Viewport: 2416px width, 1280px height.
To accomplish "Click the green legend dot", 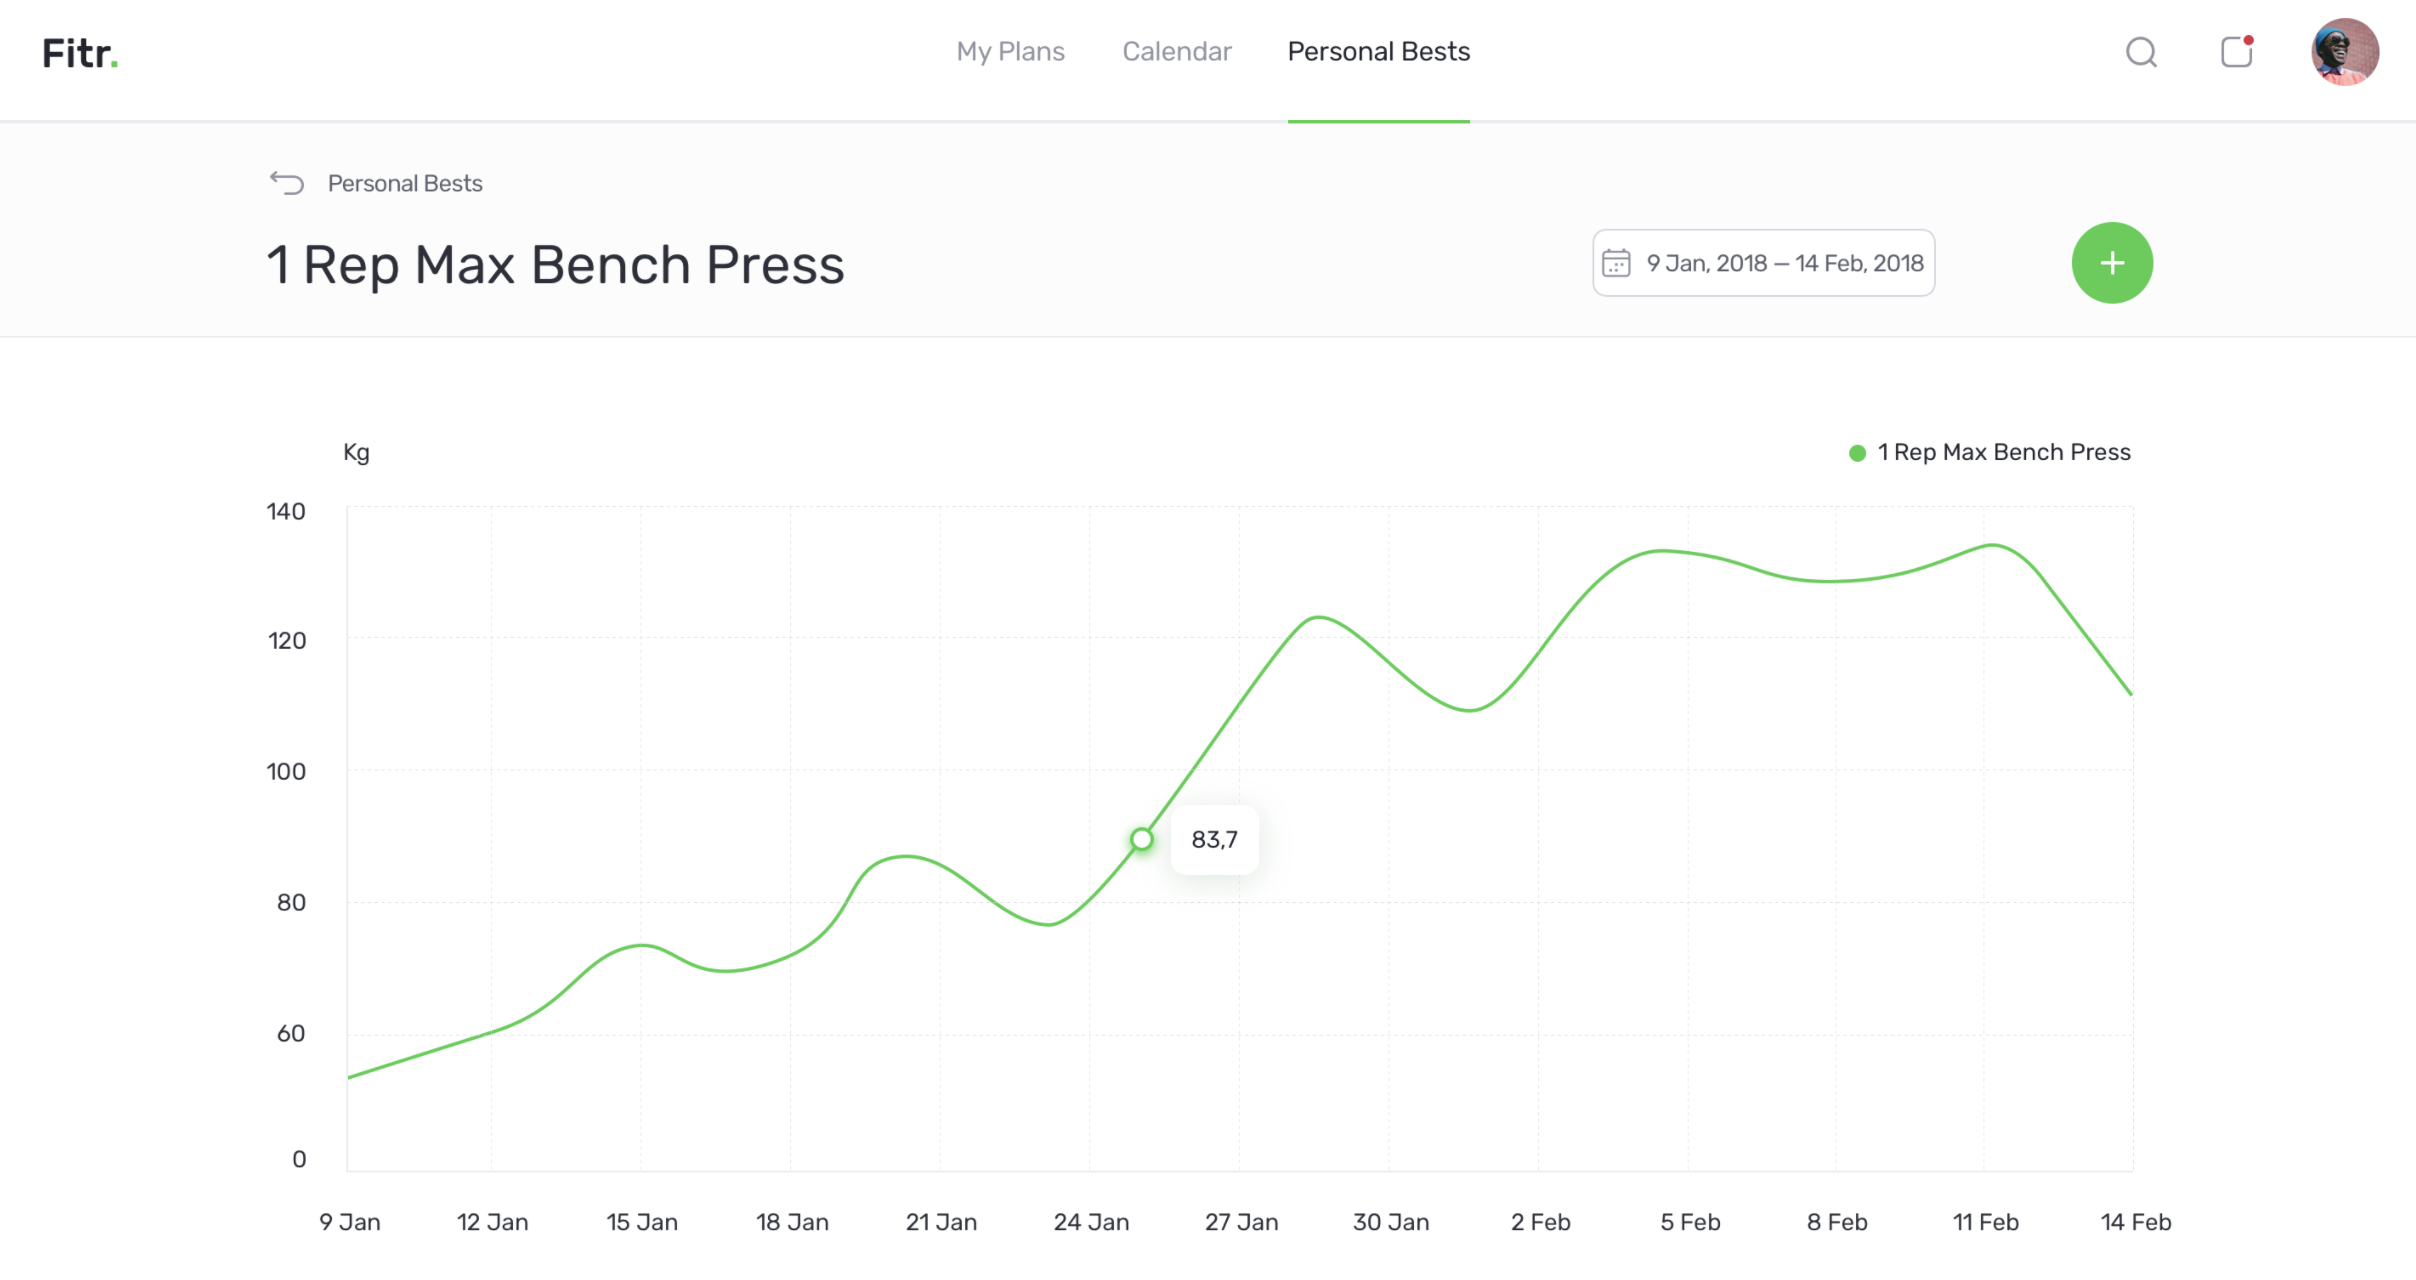I will coord(1857,454).
